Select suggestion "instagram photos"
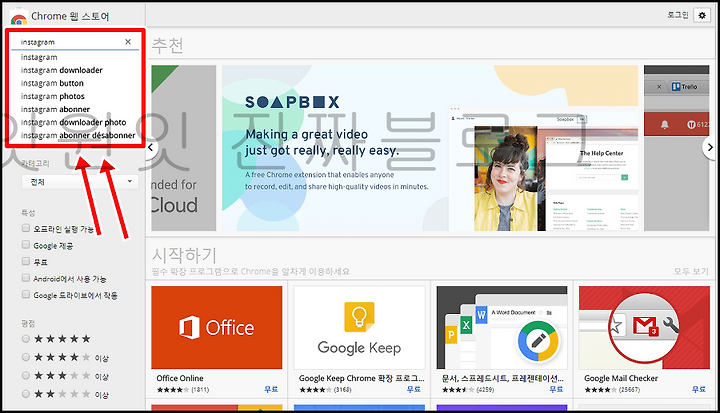Screen dimensions: 720x413 click(52, 96)
